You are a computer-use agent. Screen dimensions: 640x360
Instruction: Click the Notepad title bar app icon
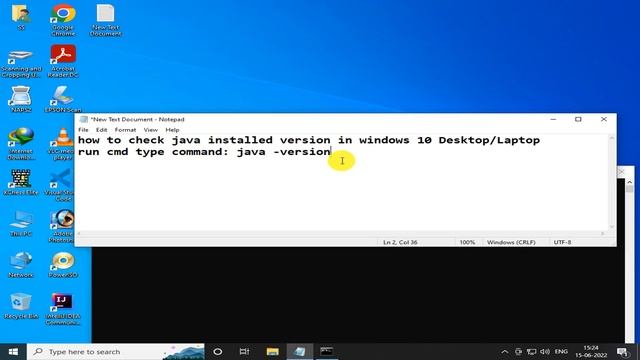coord(84,119)
